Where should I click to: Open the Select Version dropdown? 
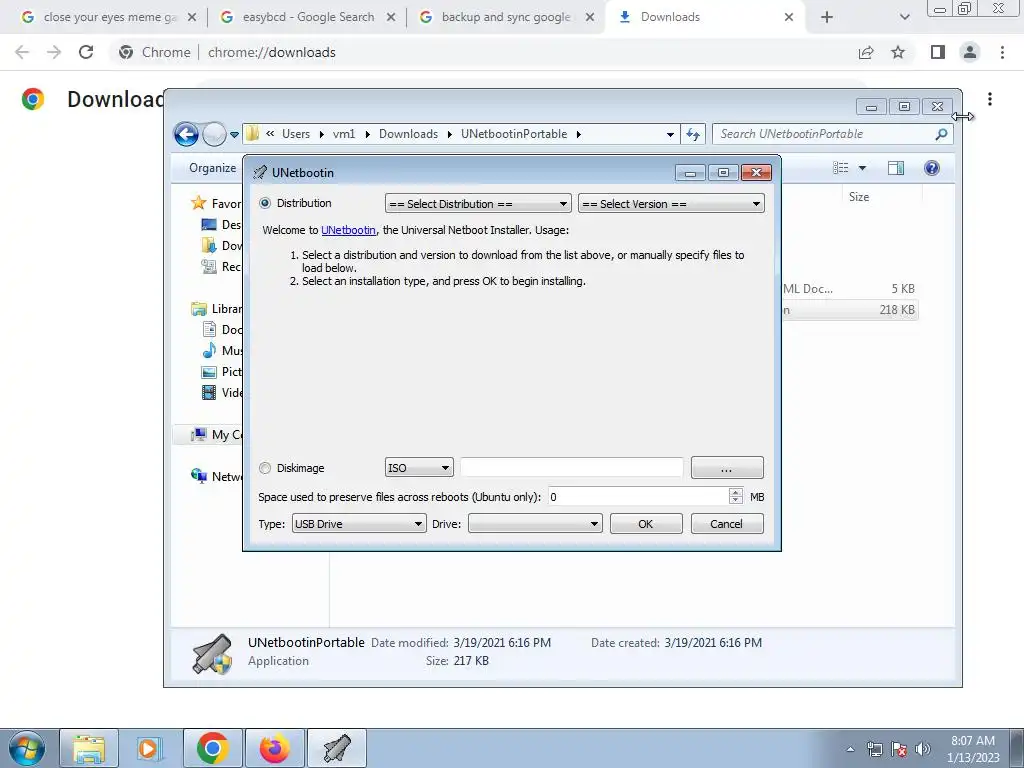pyautogui.click(x=671, y=204)
